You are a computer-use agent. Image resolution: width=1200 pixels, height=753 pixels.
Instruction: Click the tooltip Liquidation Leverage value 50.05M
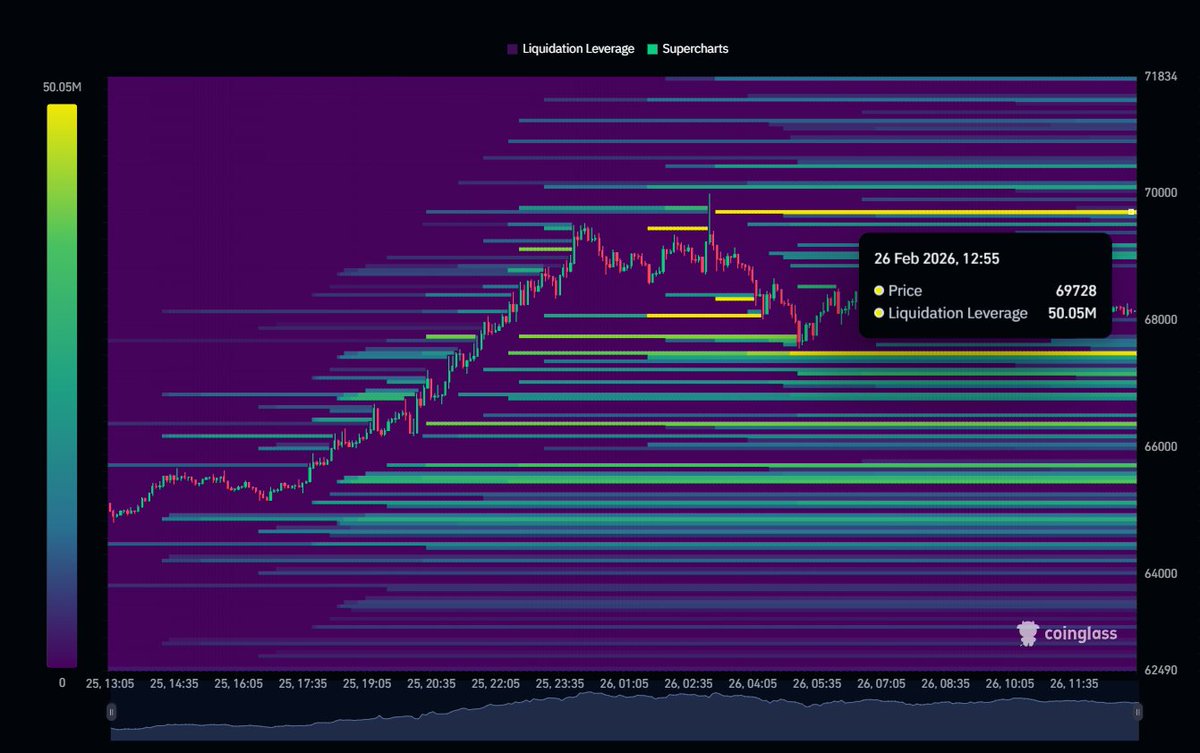click(x=1071, y=313)
